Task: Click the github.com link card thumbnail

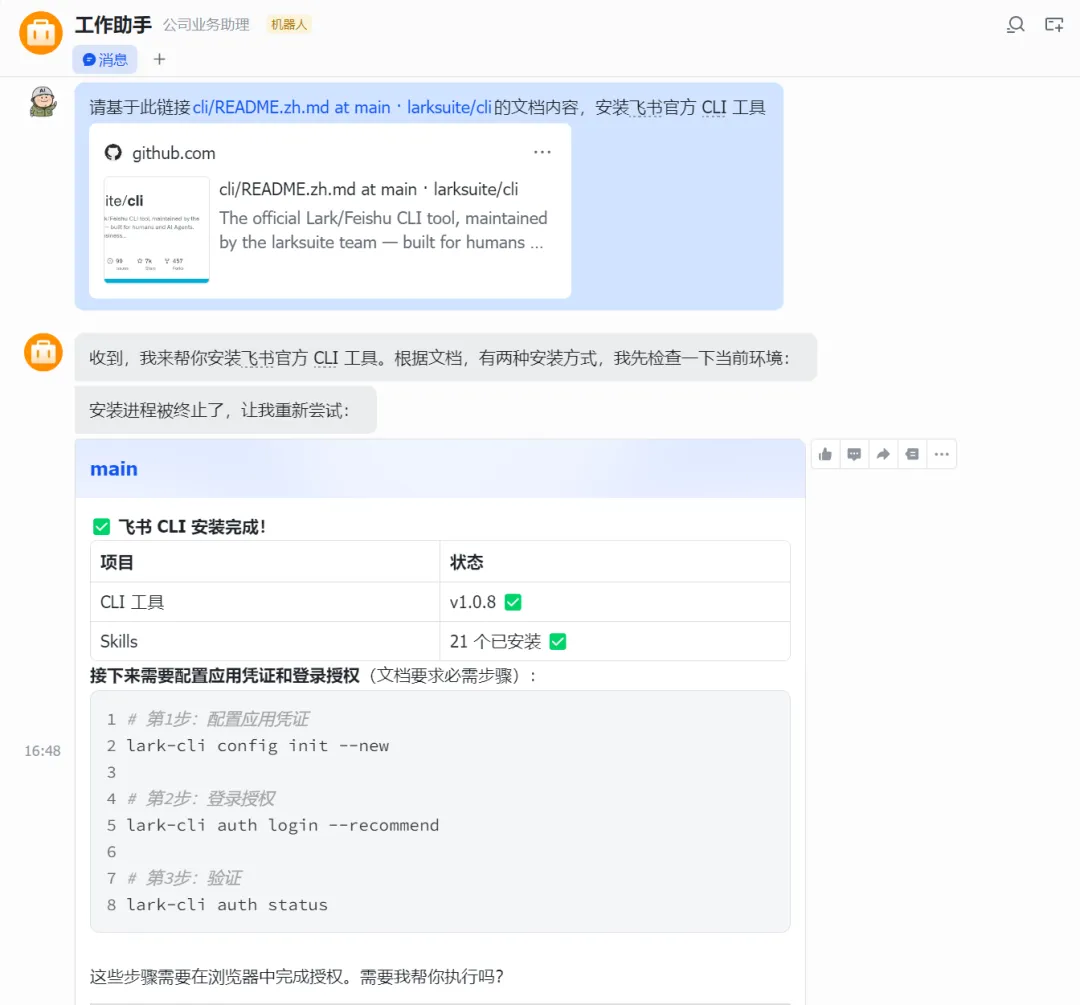Action: tap(156, 229)
